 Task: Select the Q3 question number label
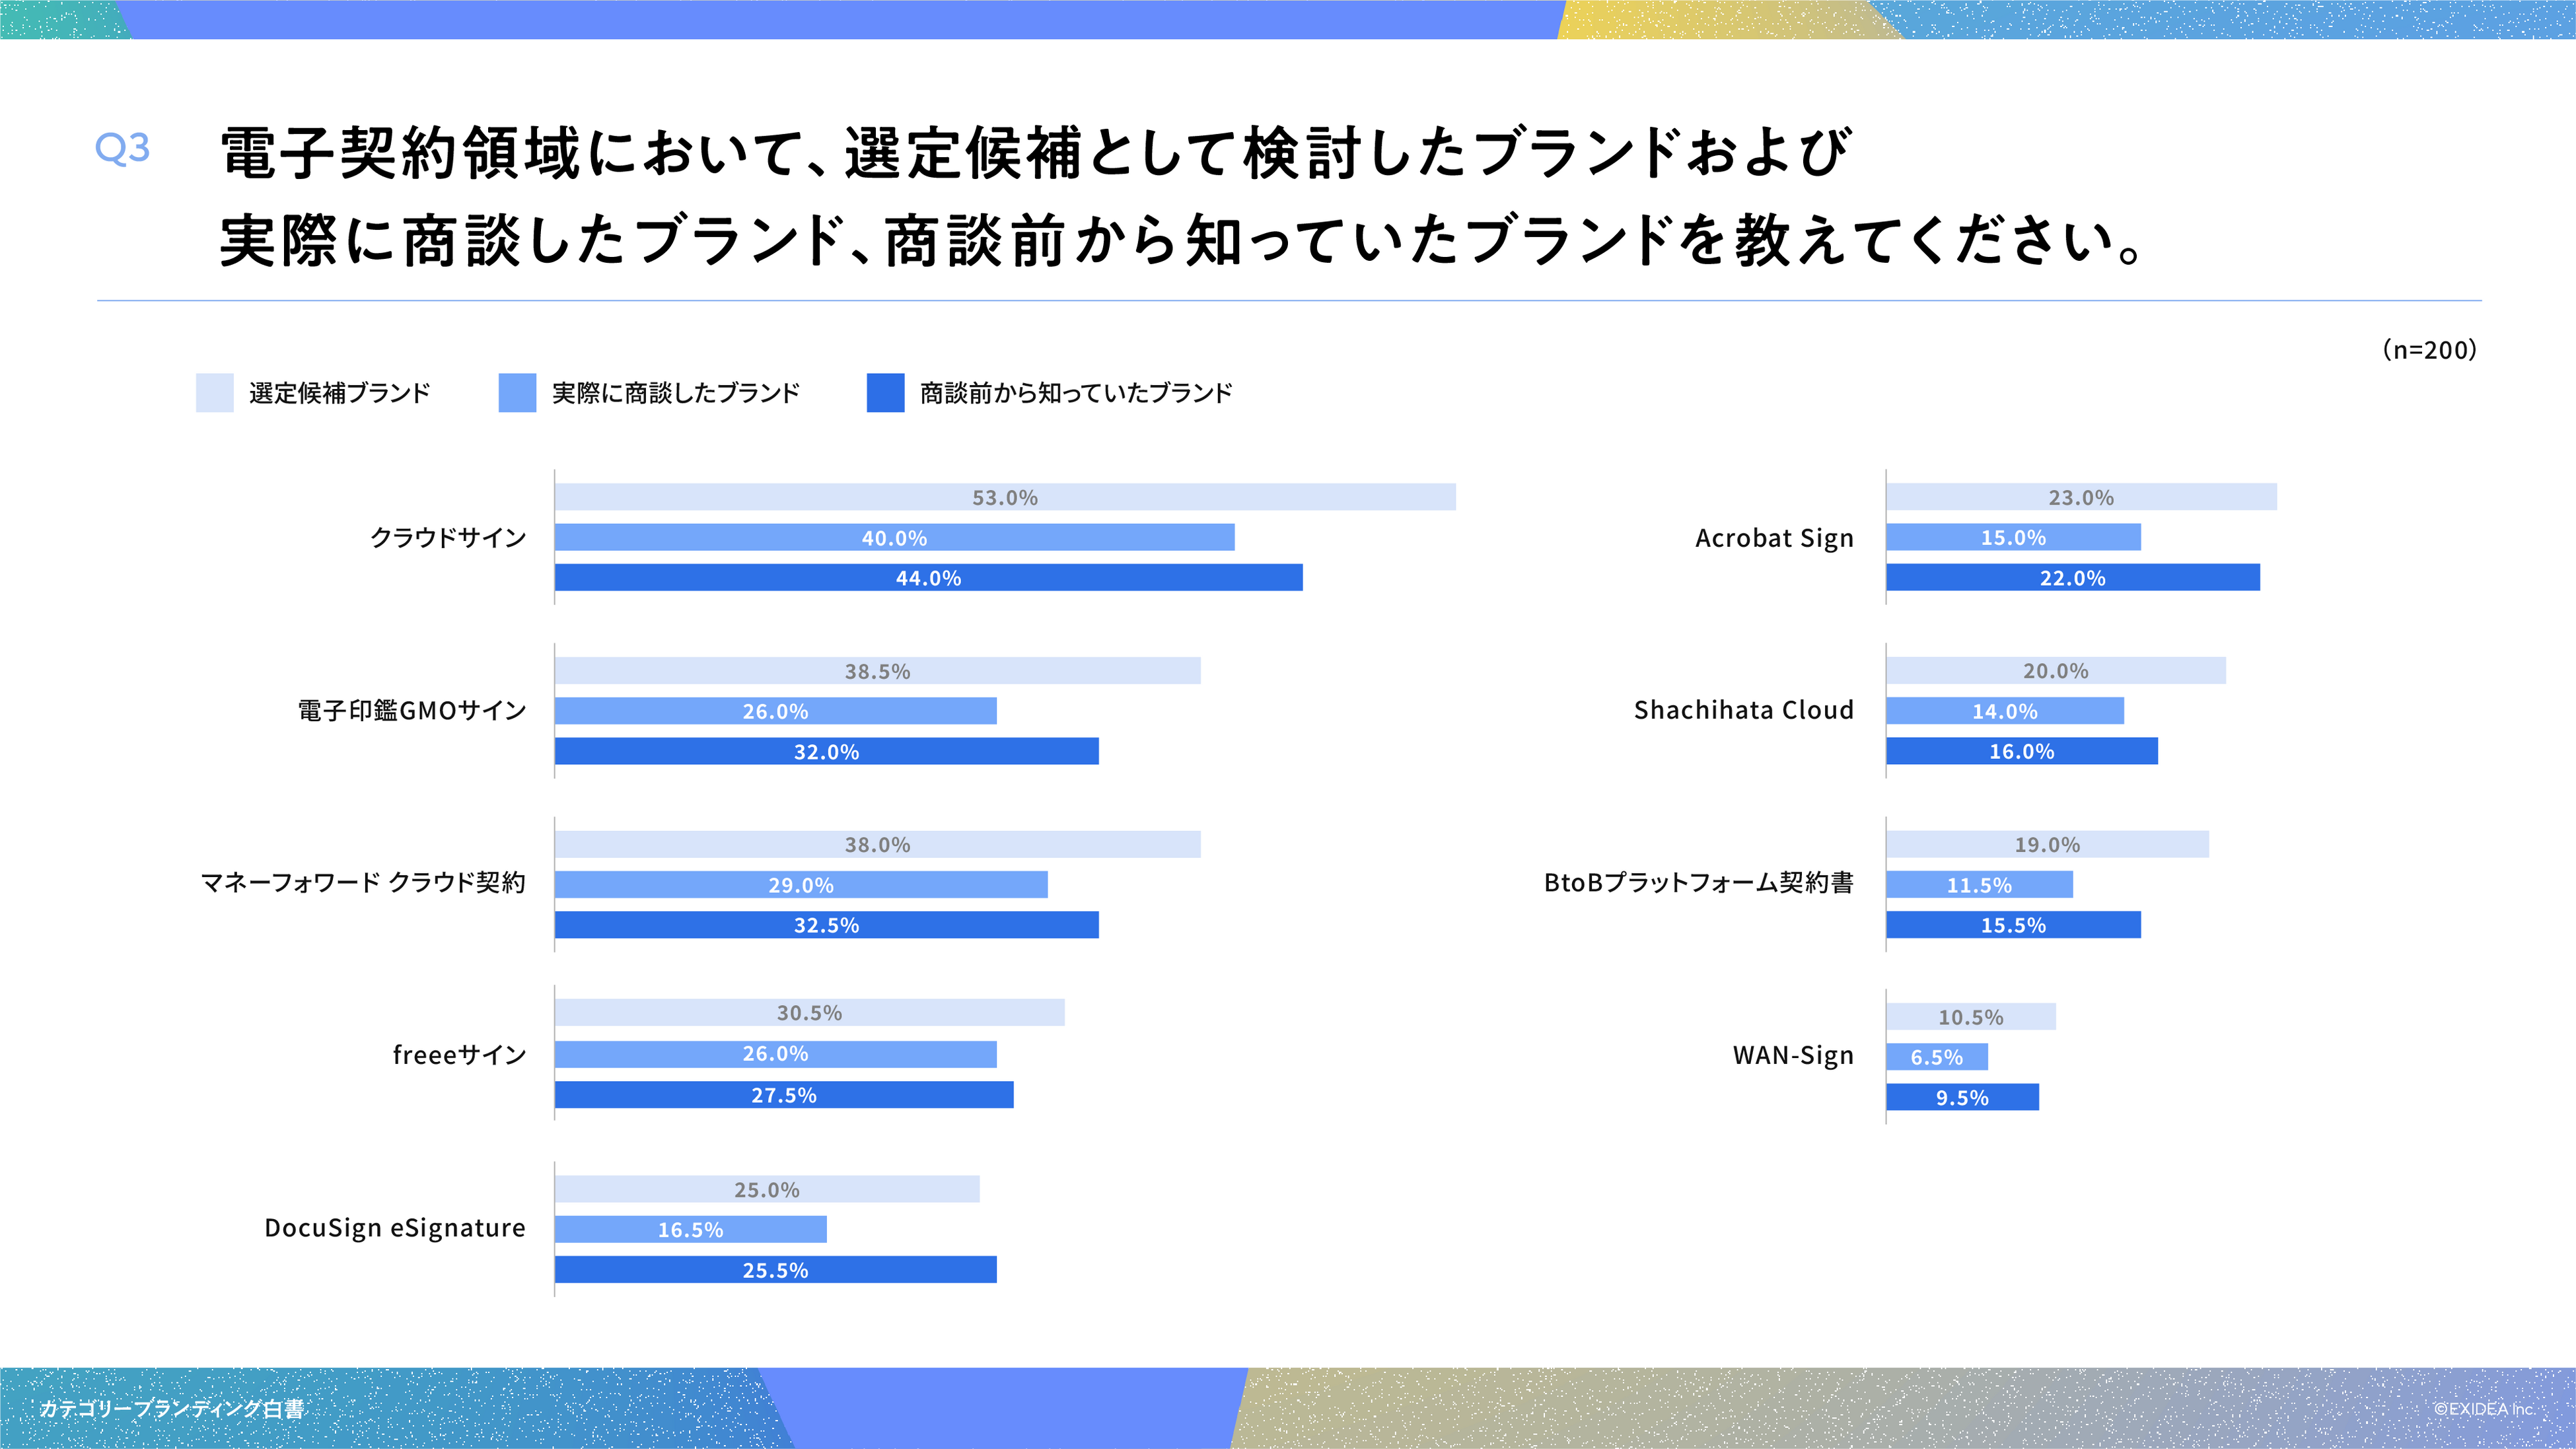(122, 148)
